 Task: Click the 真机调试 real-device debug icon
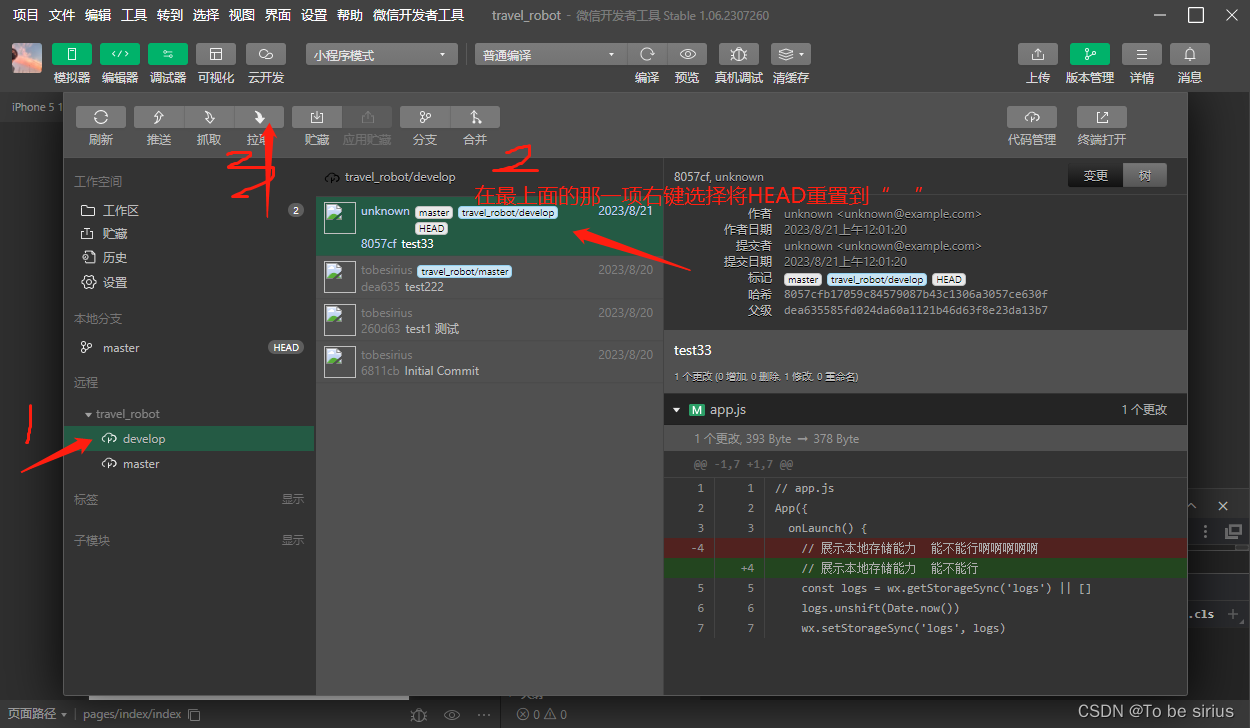click(x=738, y=54)
